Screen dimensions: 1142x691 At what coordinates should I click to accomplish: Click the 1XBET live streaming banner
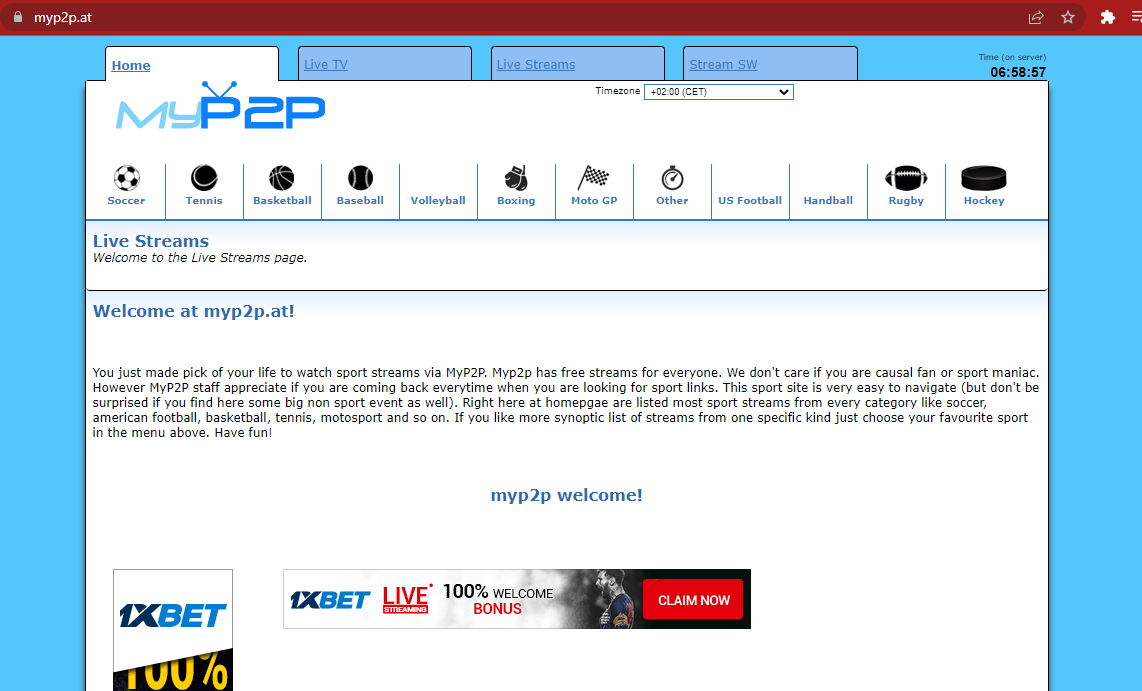click(x=516, y=599)
